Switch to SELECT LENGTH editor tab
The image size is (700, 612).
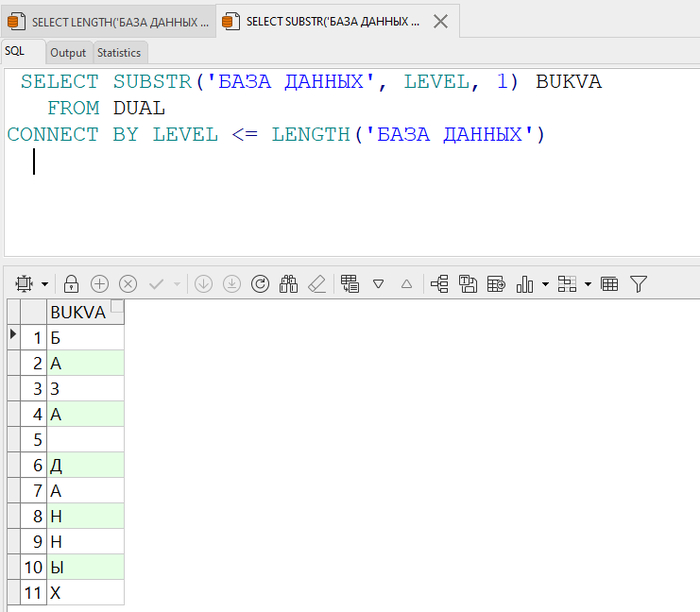(110, 21)
